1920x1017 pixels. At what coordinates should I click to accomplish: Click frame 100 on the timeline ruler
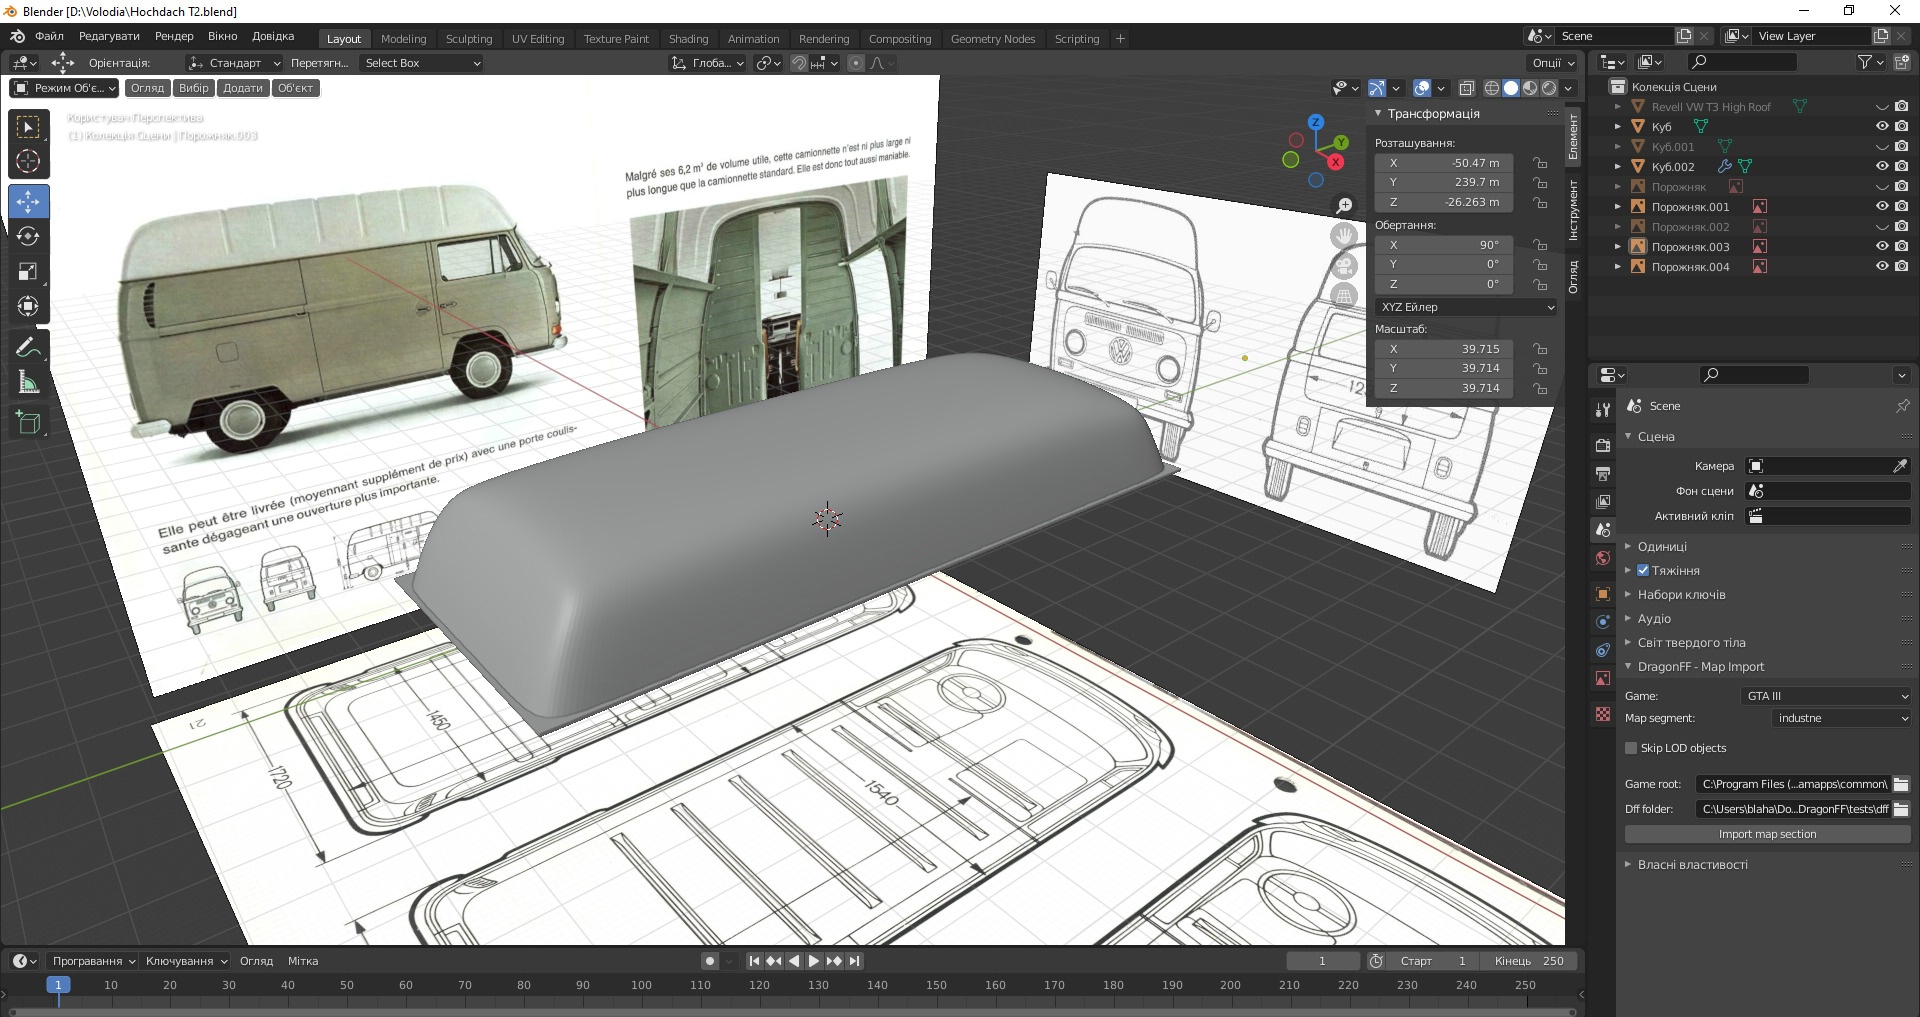[641, 985]
